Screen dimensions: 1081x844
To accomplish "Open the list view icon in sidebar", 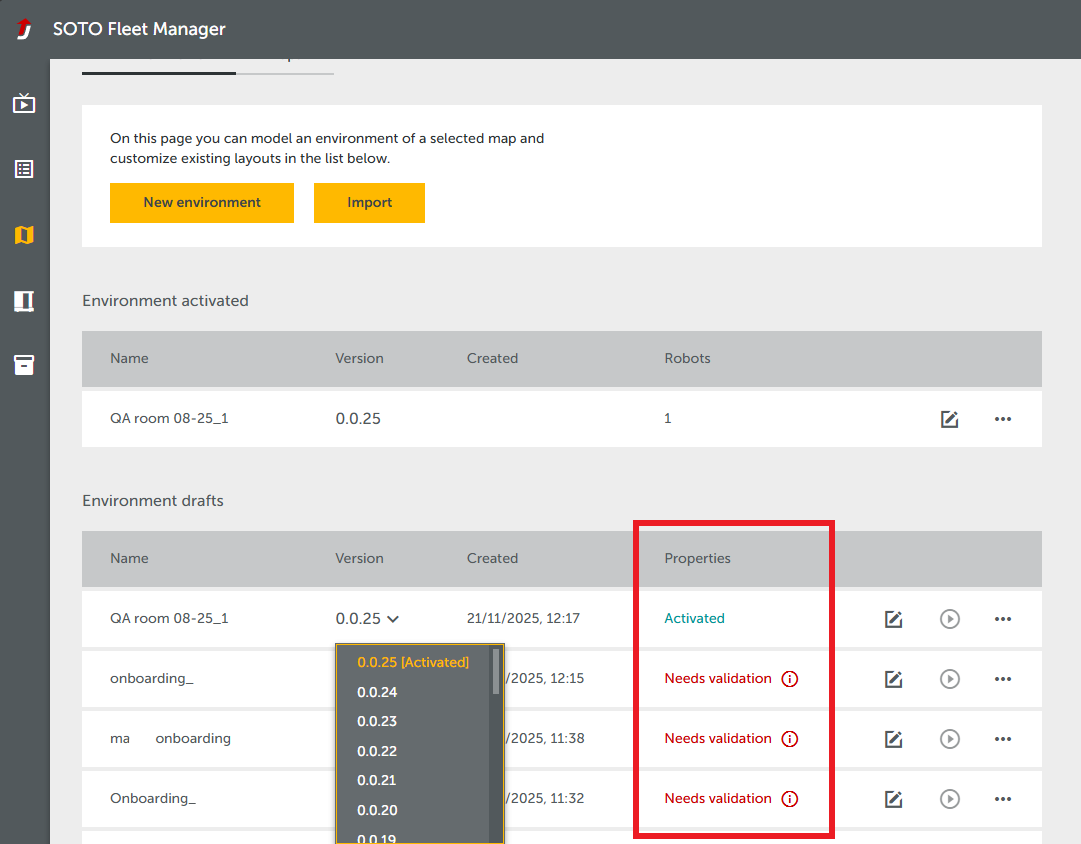I will click(x=24, y=169).
